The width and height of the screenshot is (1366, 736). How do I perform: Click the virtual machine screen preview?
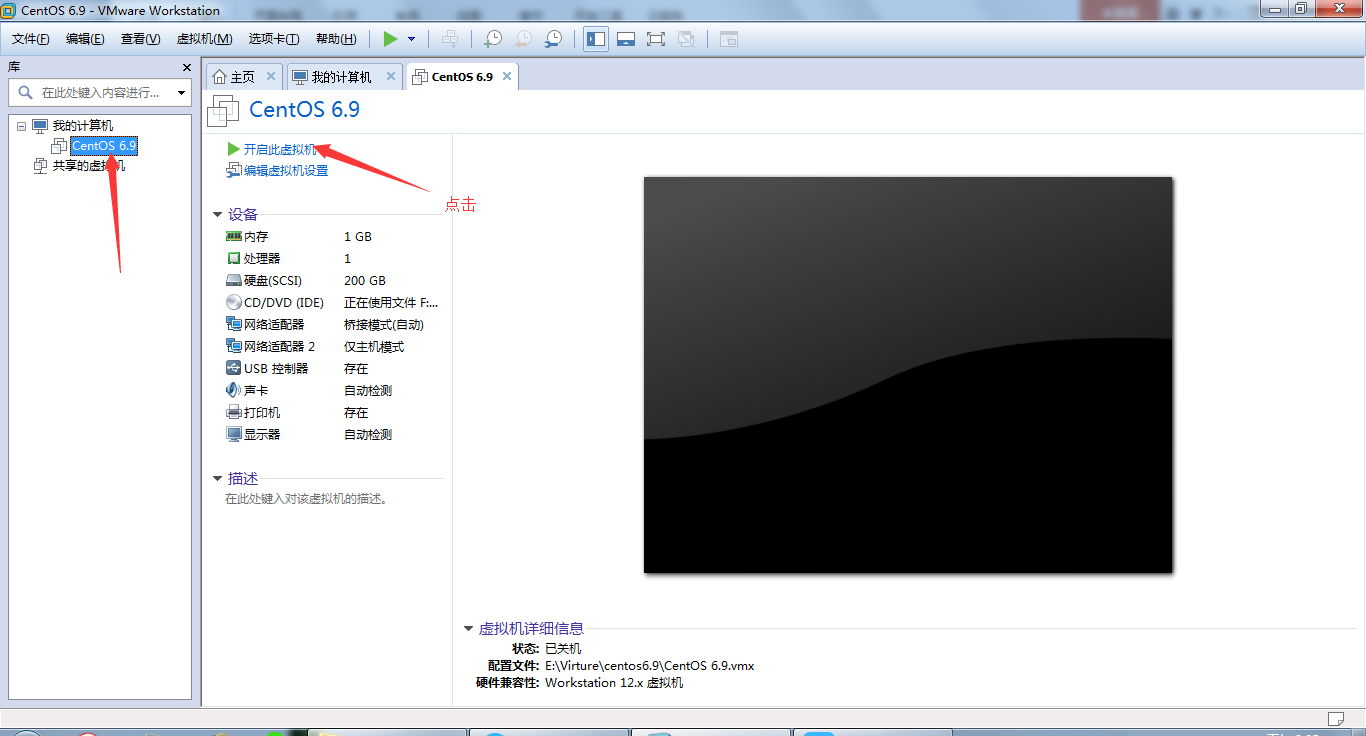coord(907,375)
